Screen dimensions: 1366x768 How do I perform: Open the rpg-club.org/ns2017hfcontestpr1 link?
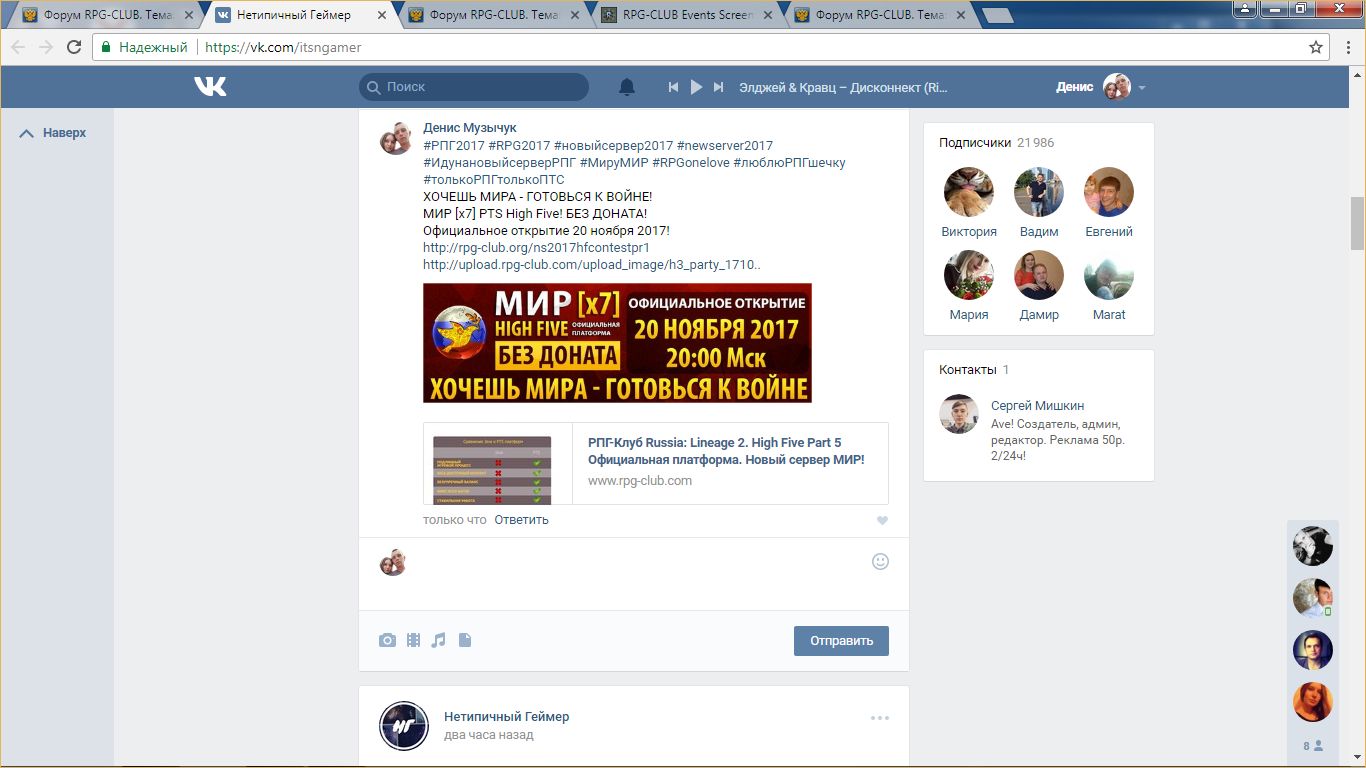(536, 247)
